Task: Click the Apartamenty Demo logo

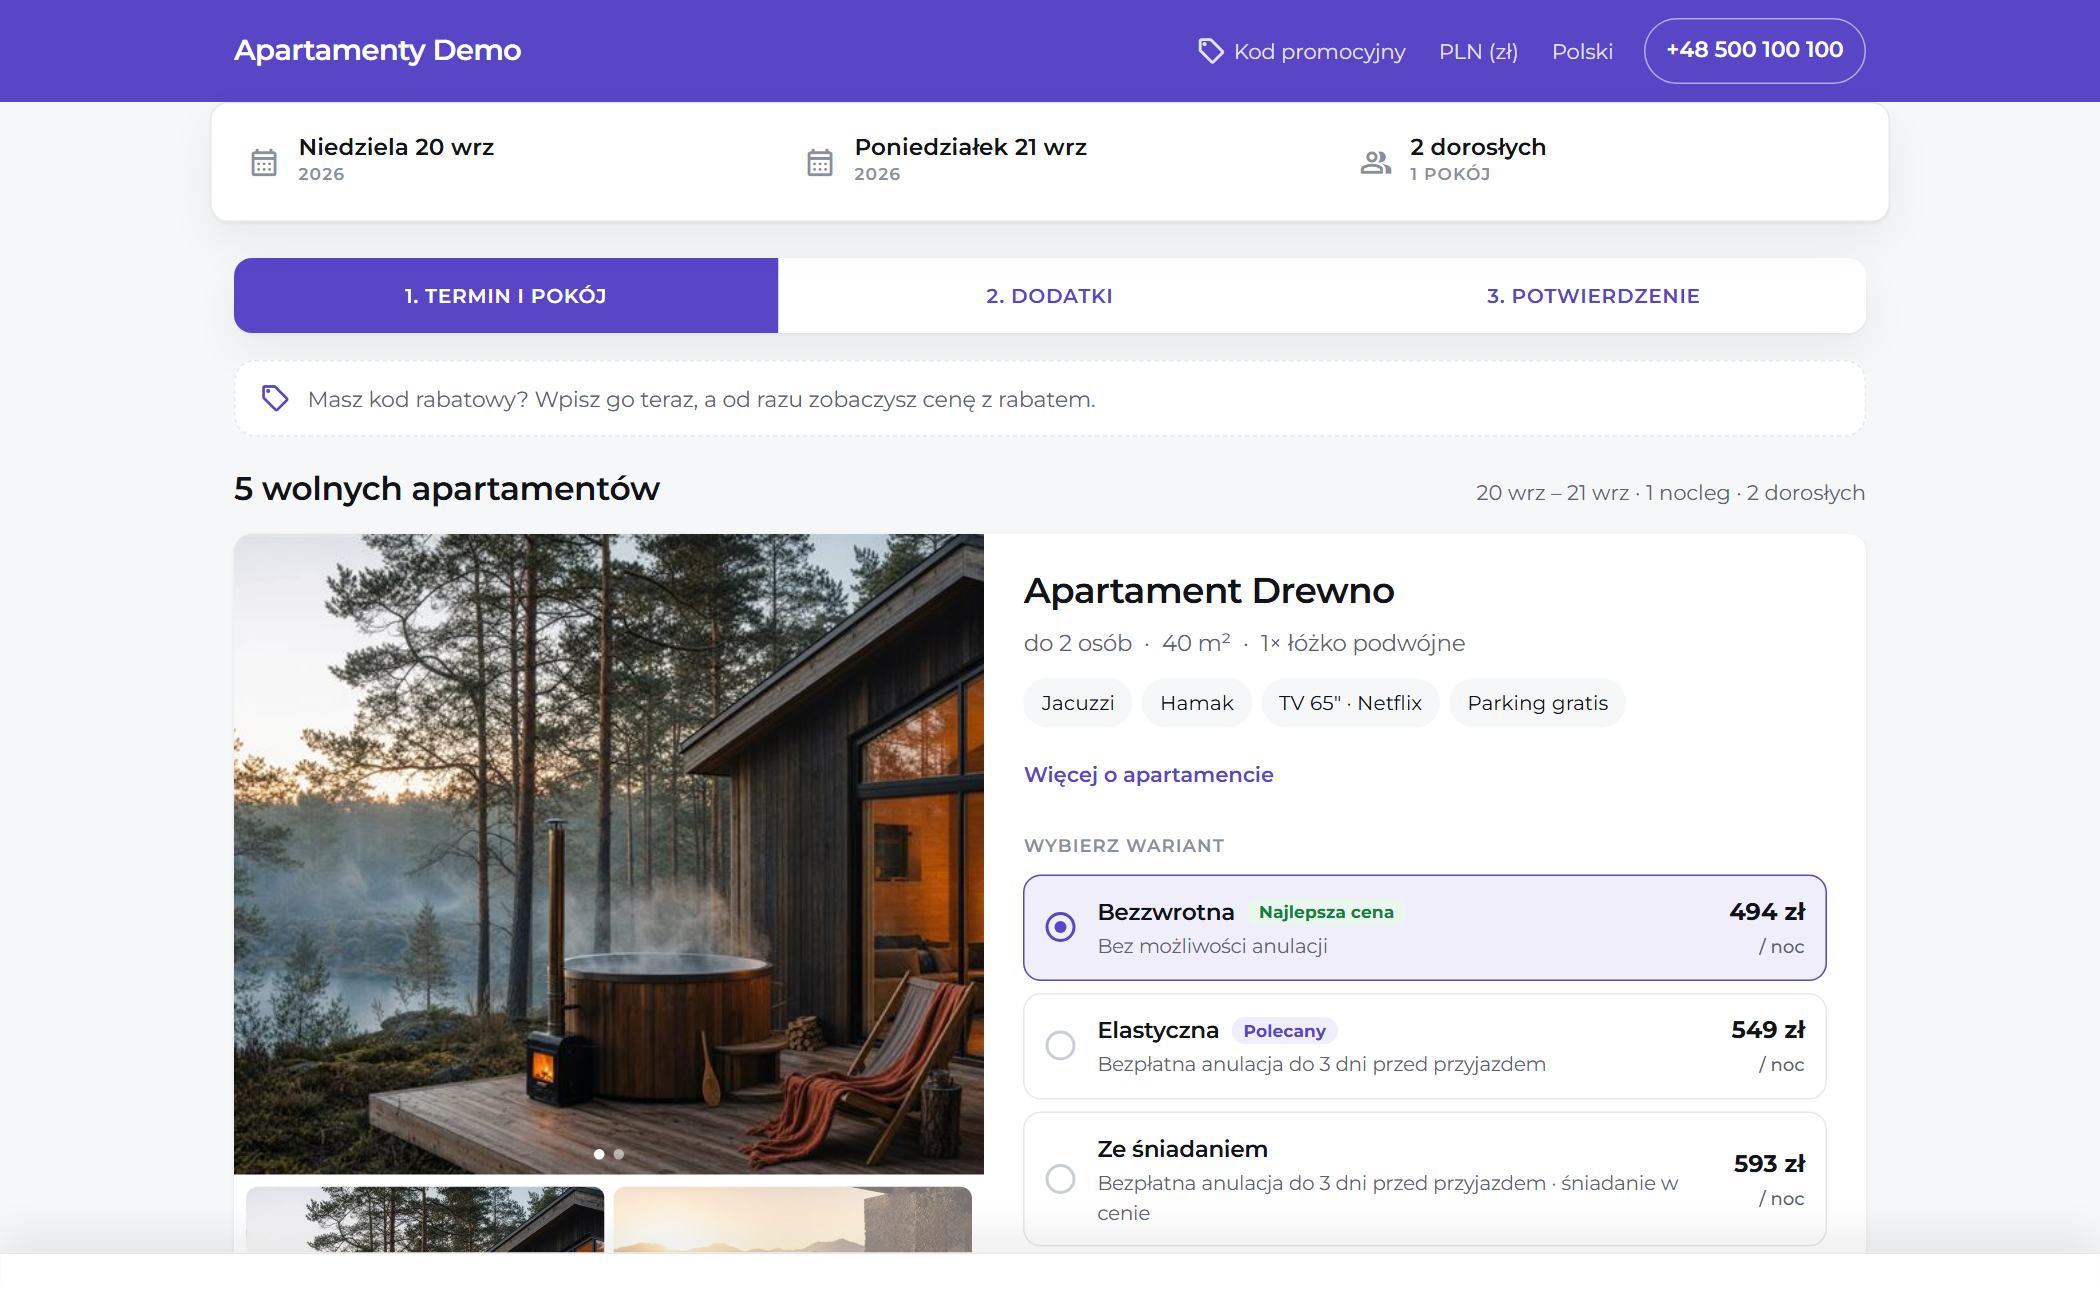Action: point(377,50)
